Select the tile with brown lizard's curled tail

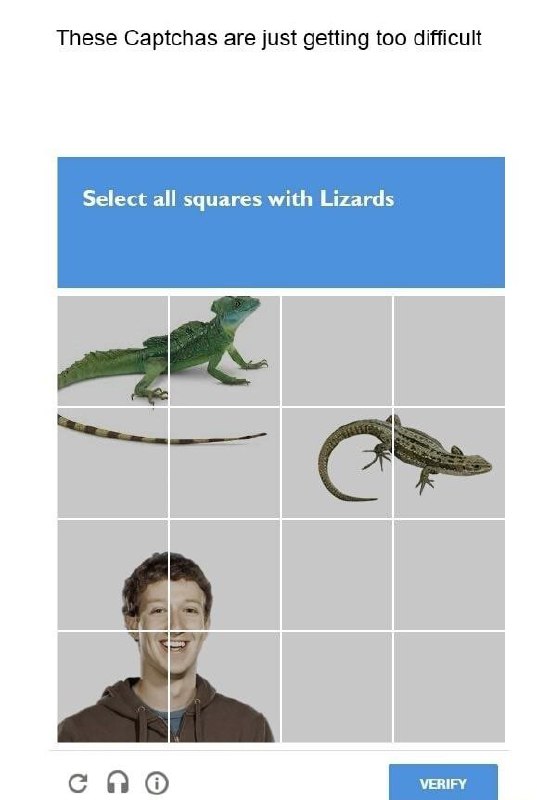pyautogui.click(x=337, y=463)
